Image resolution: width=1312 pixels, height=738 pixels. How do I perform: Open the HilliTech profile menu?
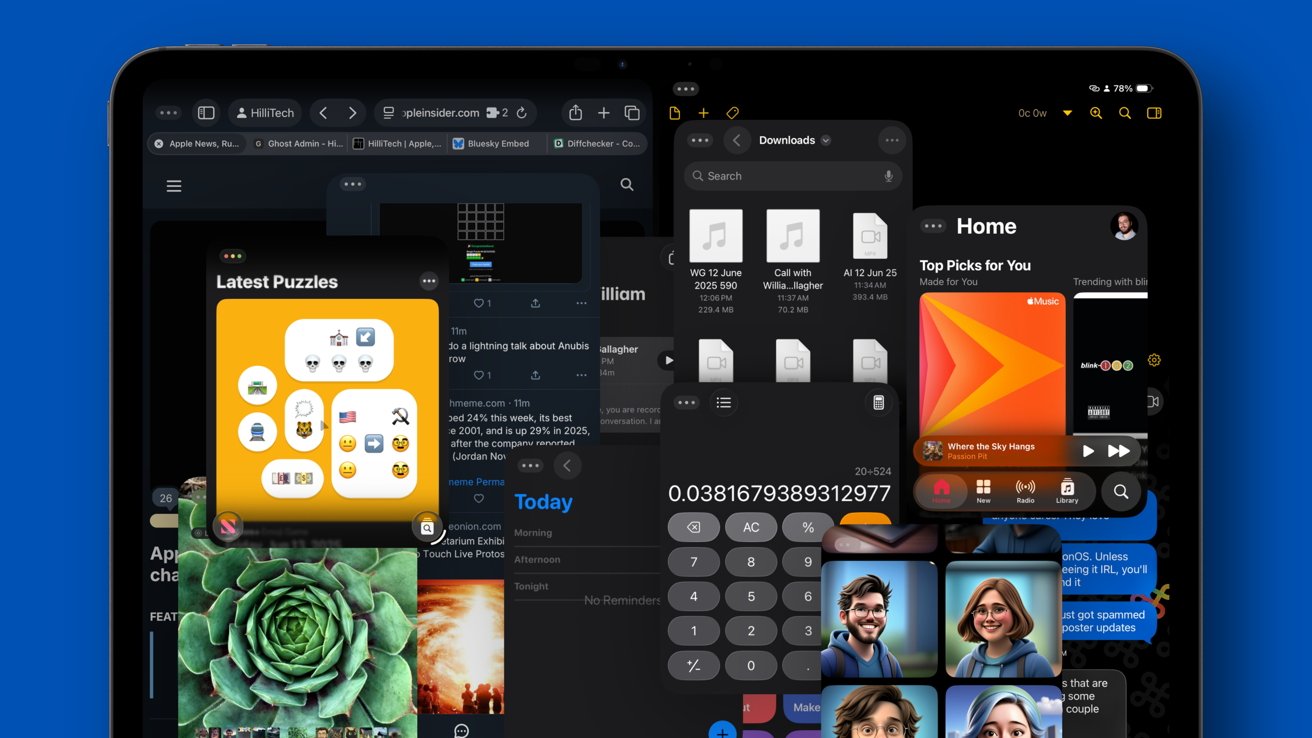[x=265, y=113]
